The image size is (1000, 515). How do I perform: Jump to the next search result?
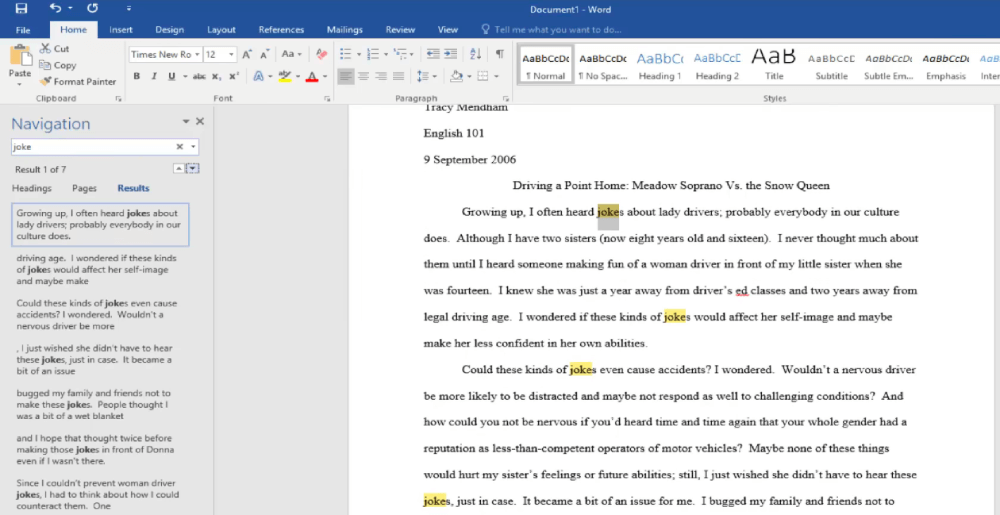tap(193, 169)
